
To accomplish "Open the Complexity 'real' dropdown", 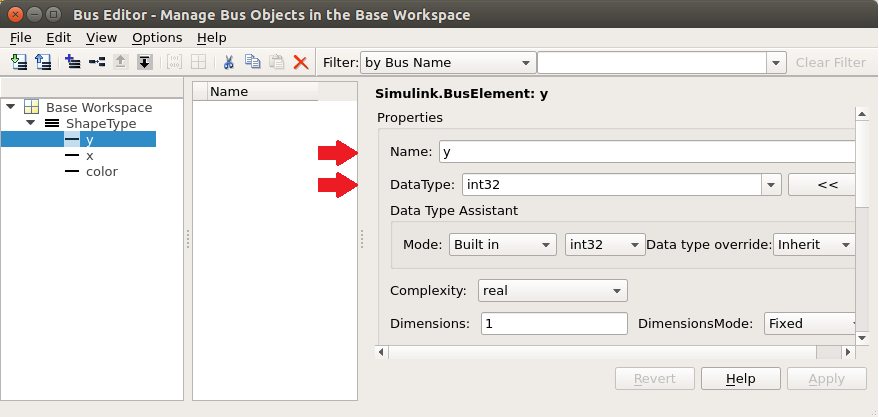I will [x=553, y=290].
